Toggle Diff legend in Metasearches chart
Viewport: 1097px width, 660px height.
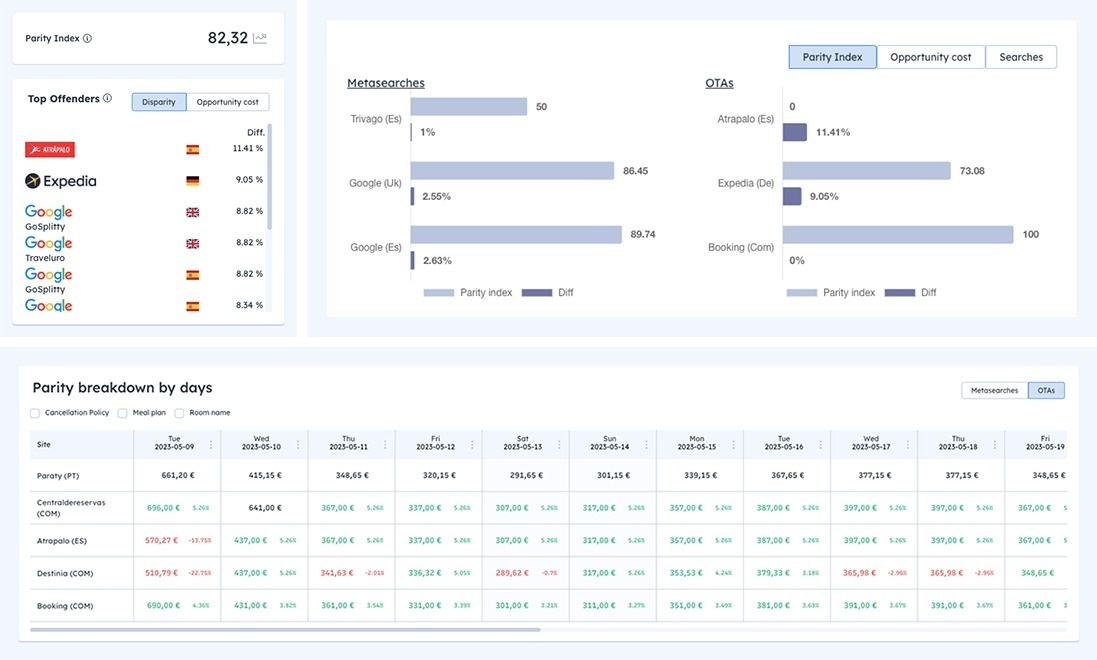click(548, 293)
